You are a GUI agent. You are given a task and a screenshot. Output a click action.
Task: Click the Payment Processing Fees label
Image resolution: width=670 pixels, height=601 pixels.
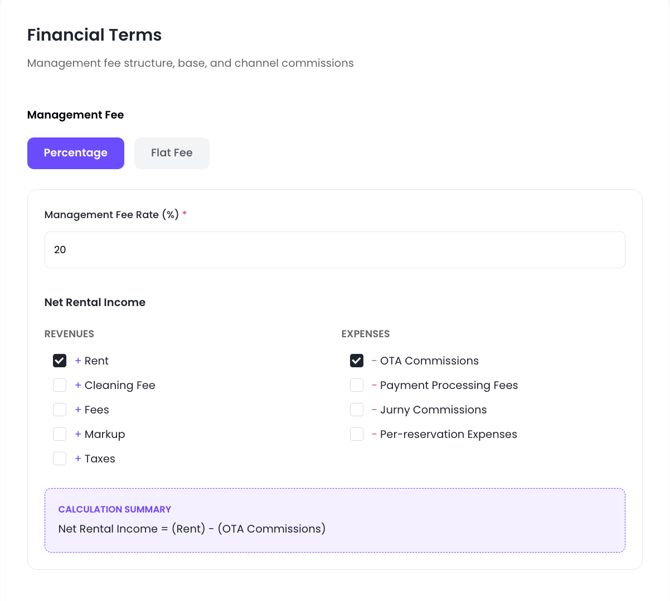[x=449, y=385]
